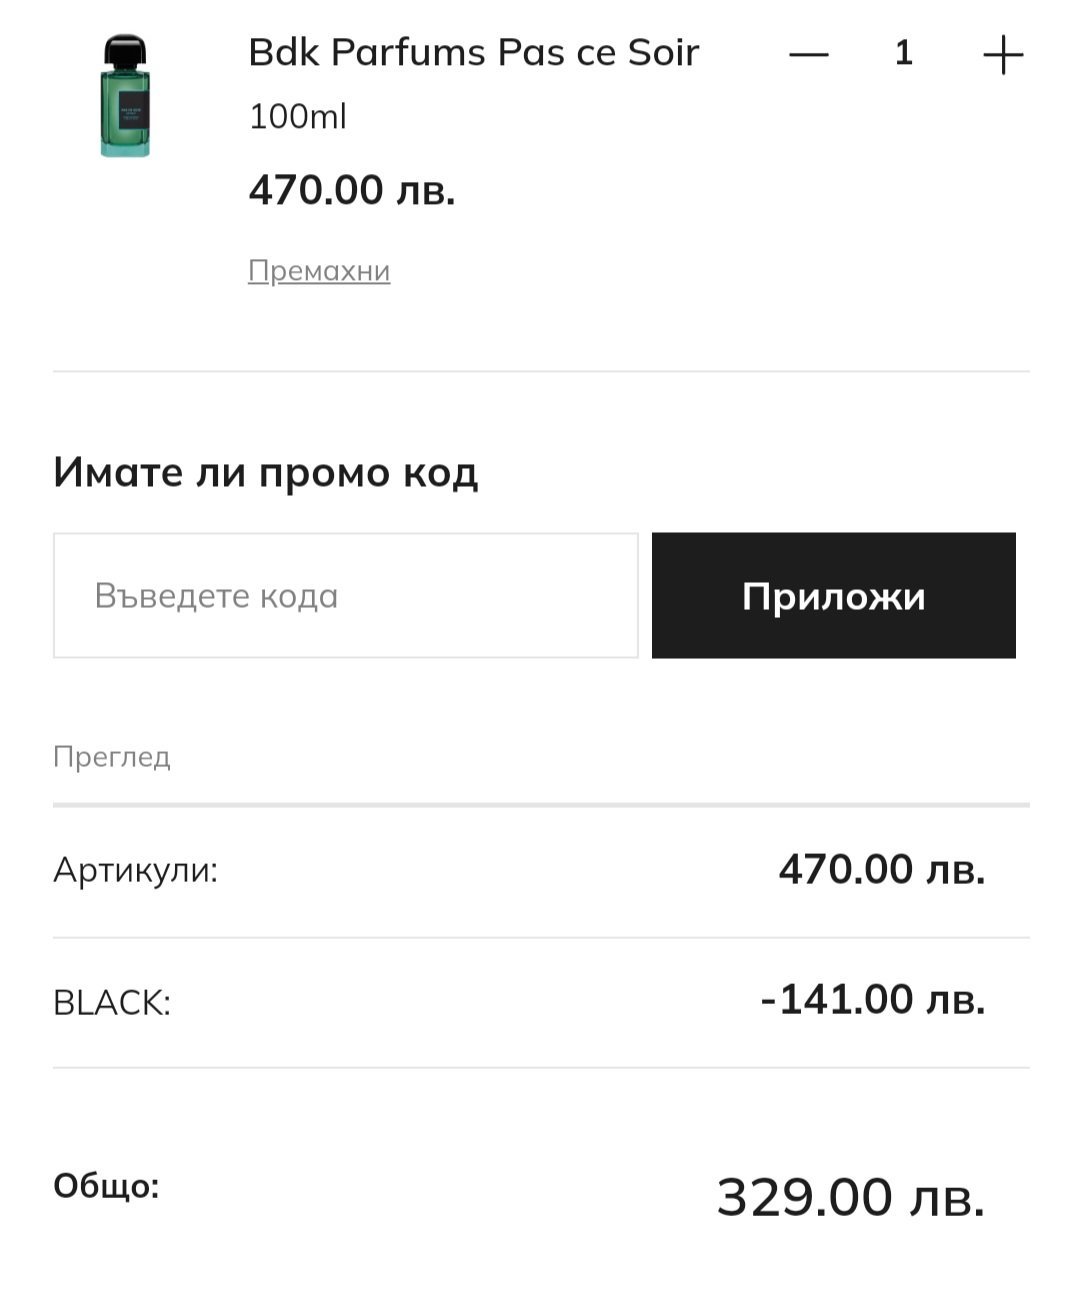Image resolution: width=1080 pixels, height=1312 pixels.
Task: Remove the item via the Премахни link
Action: pyautogui.click(x=319, y=271)
